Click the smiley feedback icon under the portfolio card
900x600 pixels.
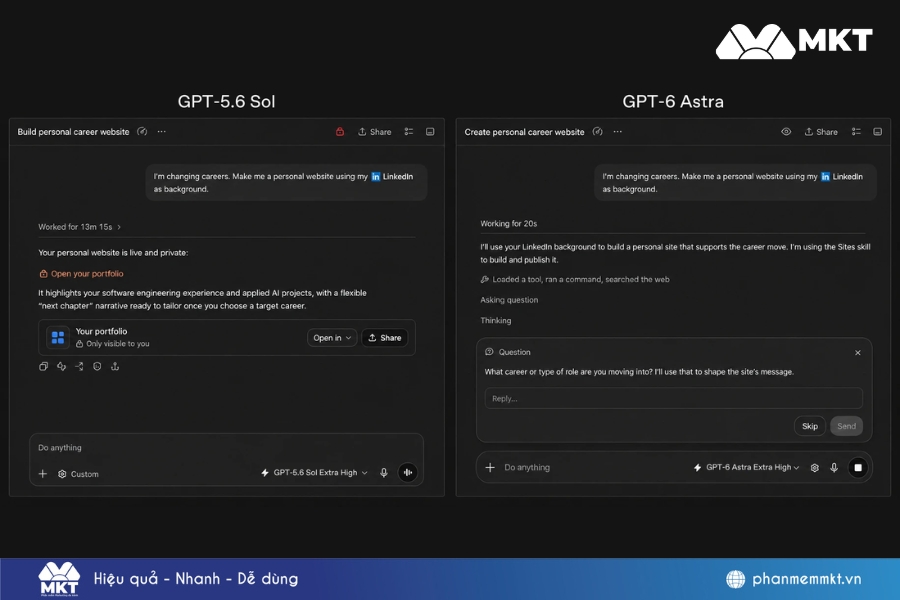[x=97, y=366]
